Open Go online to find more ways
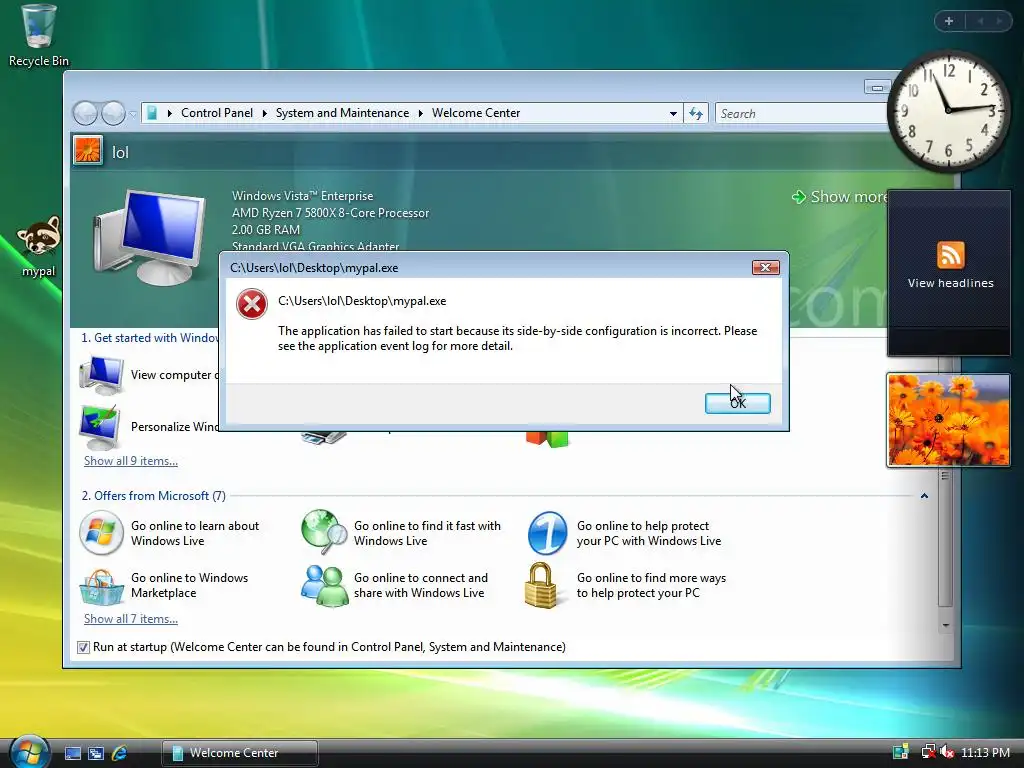The image size is (1024, 768). pos(651,585)
